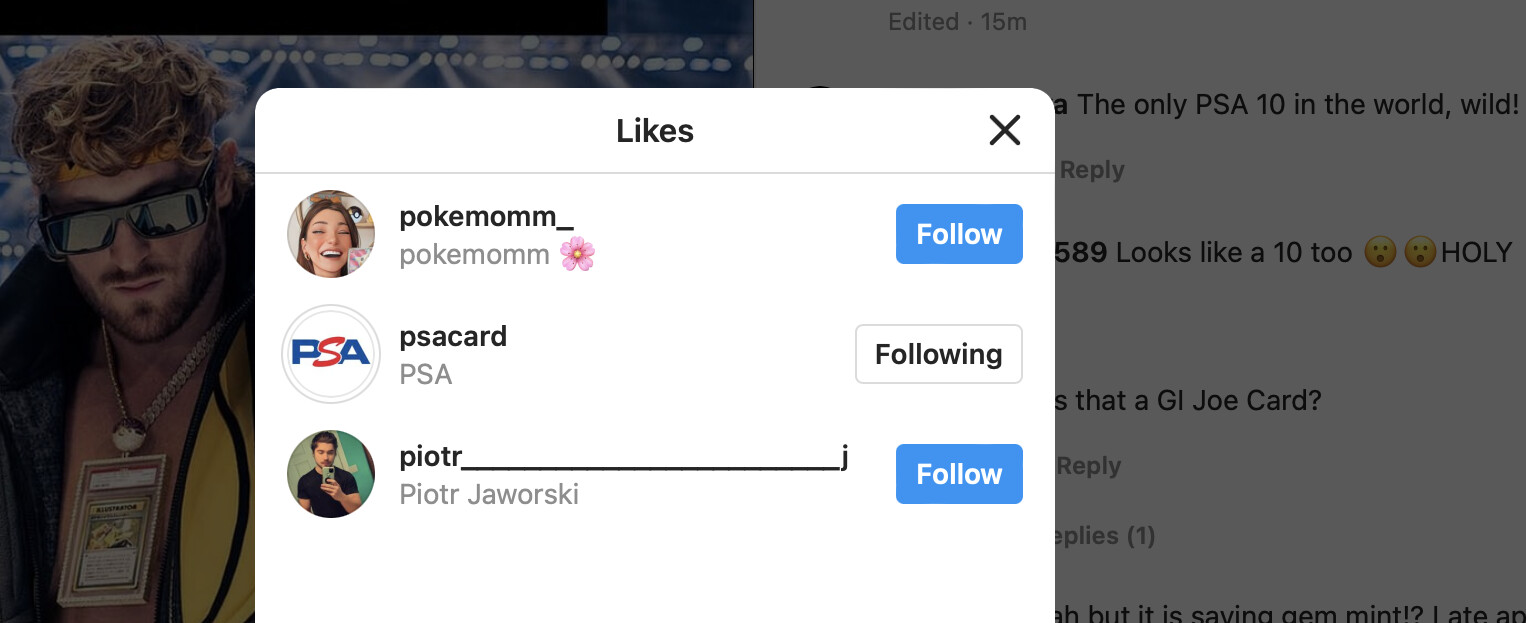Viewport: 1526px width, 623px height.
Task: Select the Likes dialog title
Action: [655, 131]
